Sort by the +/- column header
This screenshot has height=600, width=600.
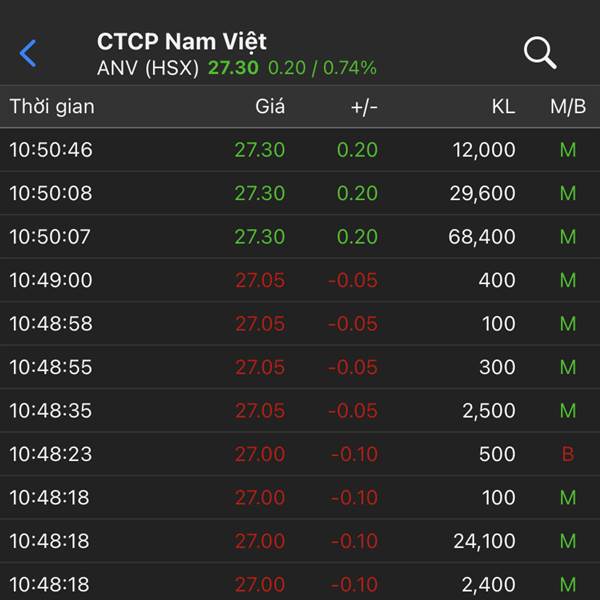(364, 107)
